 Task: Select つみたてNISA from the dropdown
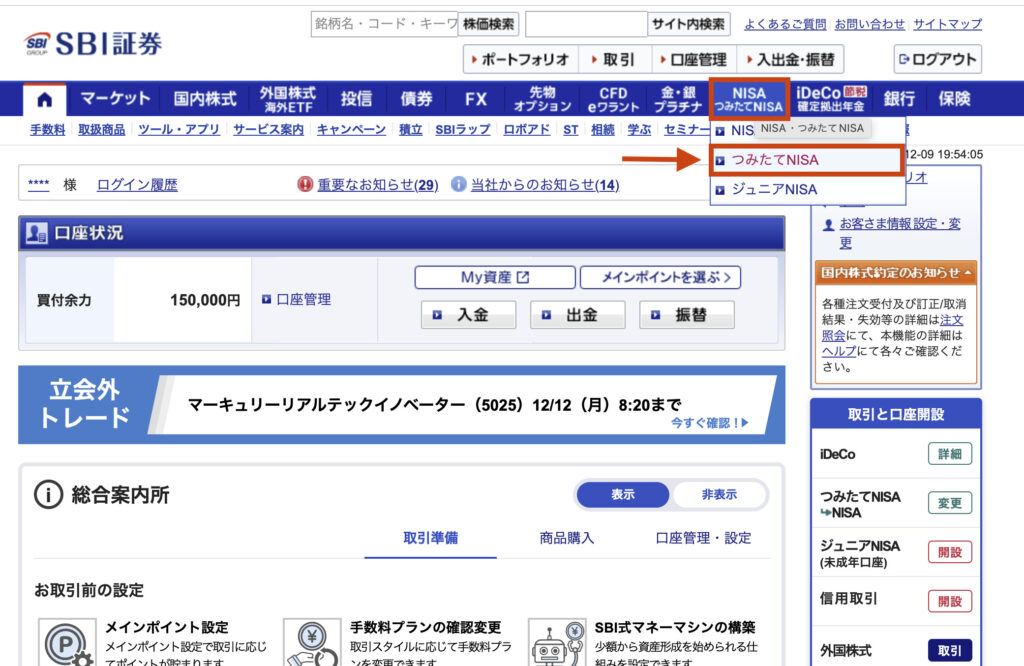(807, 160)
